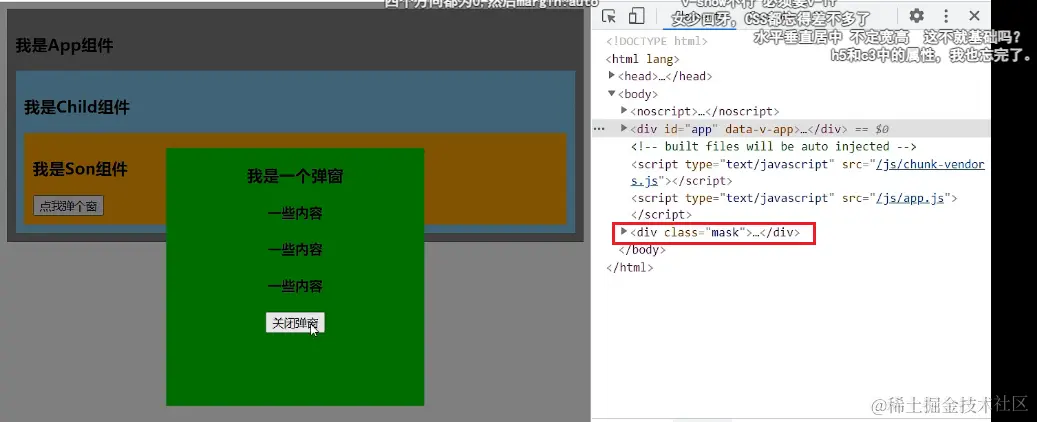The width and height of the screenshot is (1037, 422).
Task: Select the DOCTYPE html row
Action: click(x=657, y=41)
